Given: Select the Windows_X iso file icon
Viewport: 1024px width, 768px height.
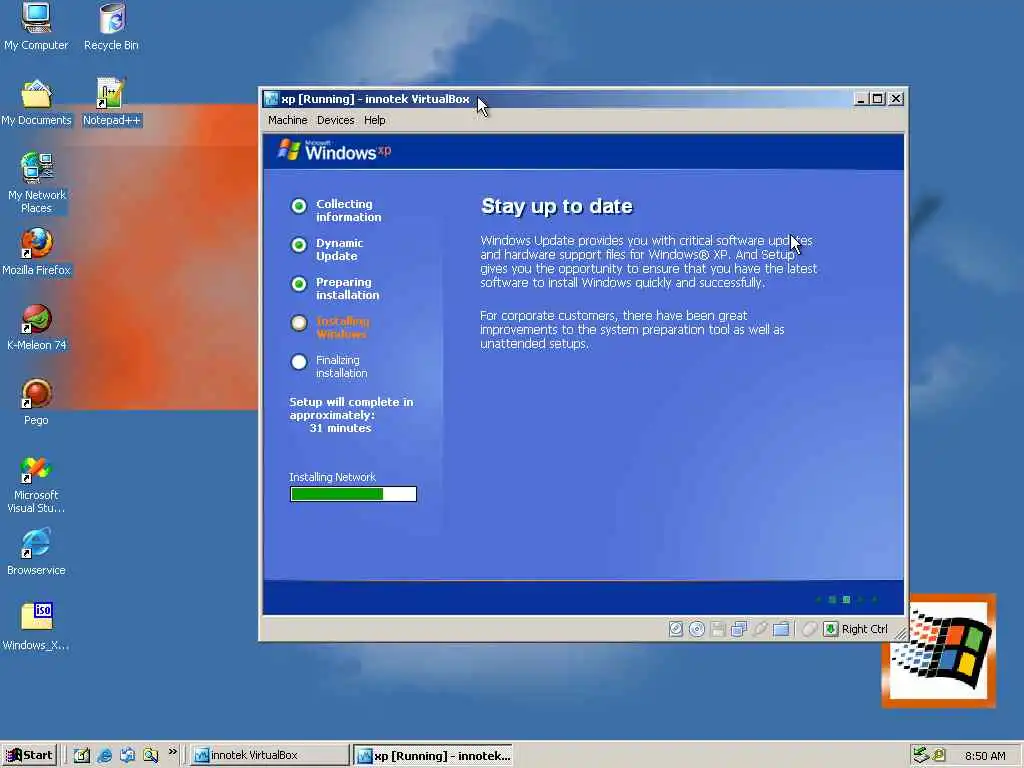Looking at the screenshot, I should pyautogui.click(x=36, y=627).
